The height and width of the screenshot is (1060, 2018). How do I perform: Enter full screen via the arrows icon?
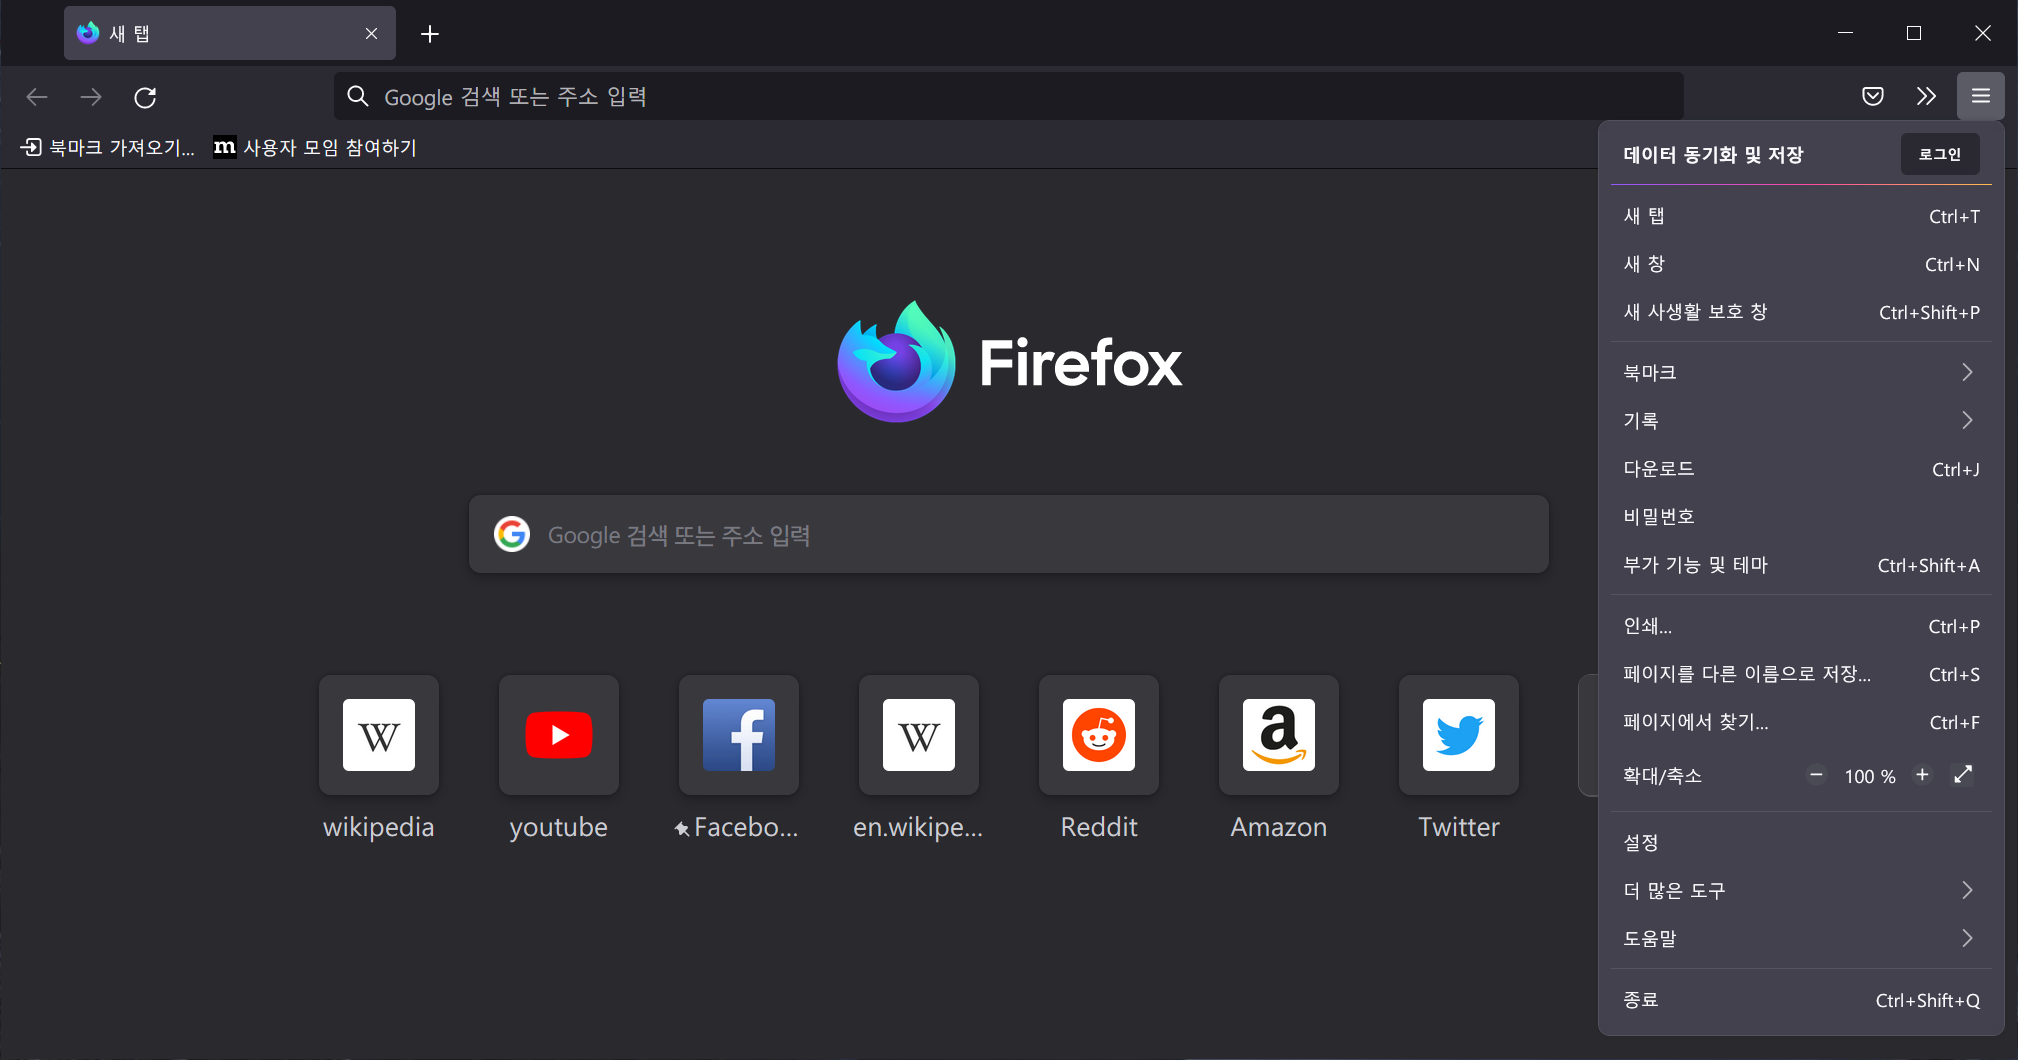pyautogui.click(x=1963, y=775)
